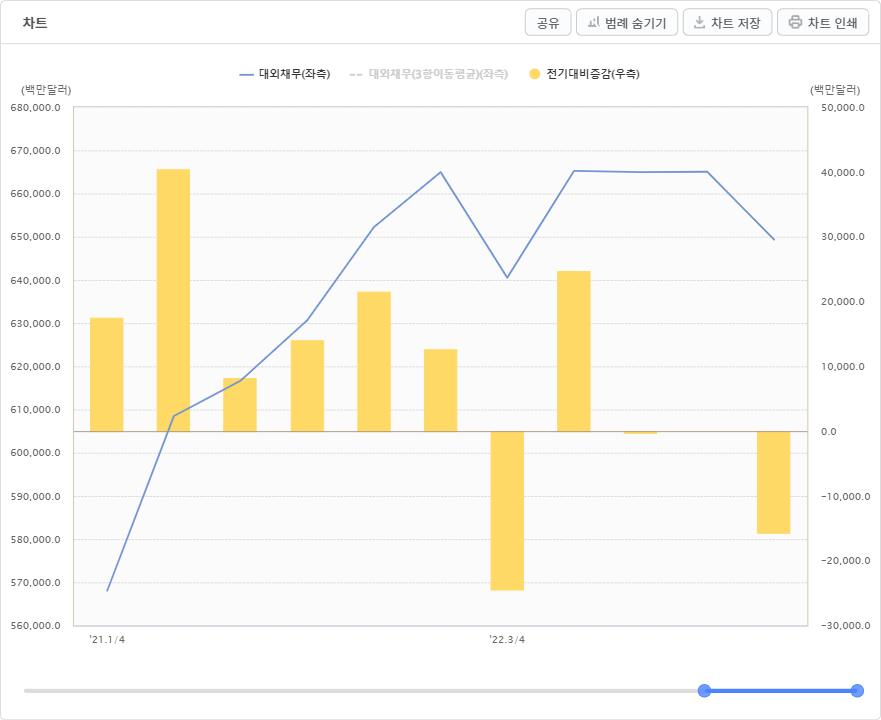This screenshot has width=881, height=720.
Task: Click the 차트 panel title
Action: pyautogui.click(x=35, y=23)
